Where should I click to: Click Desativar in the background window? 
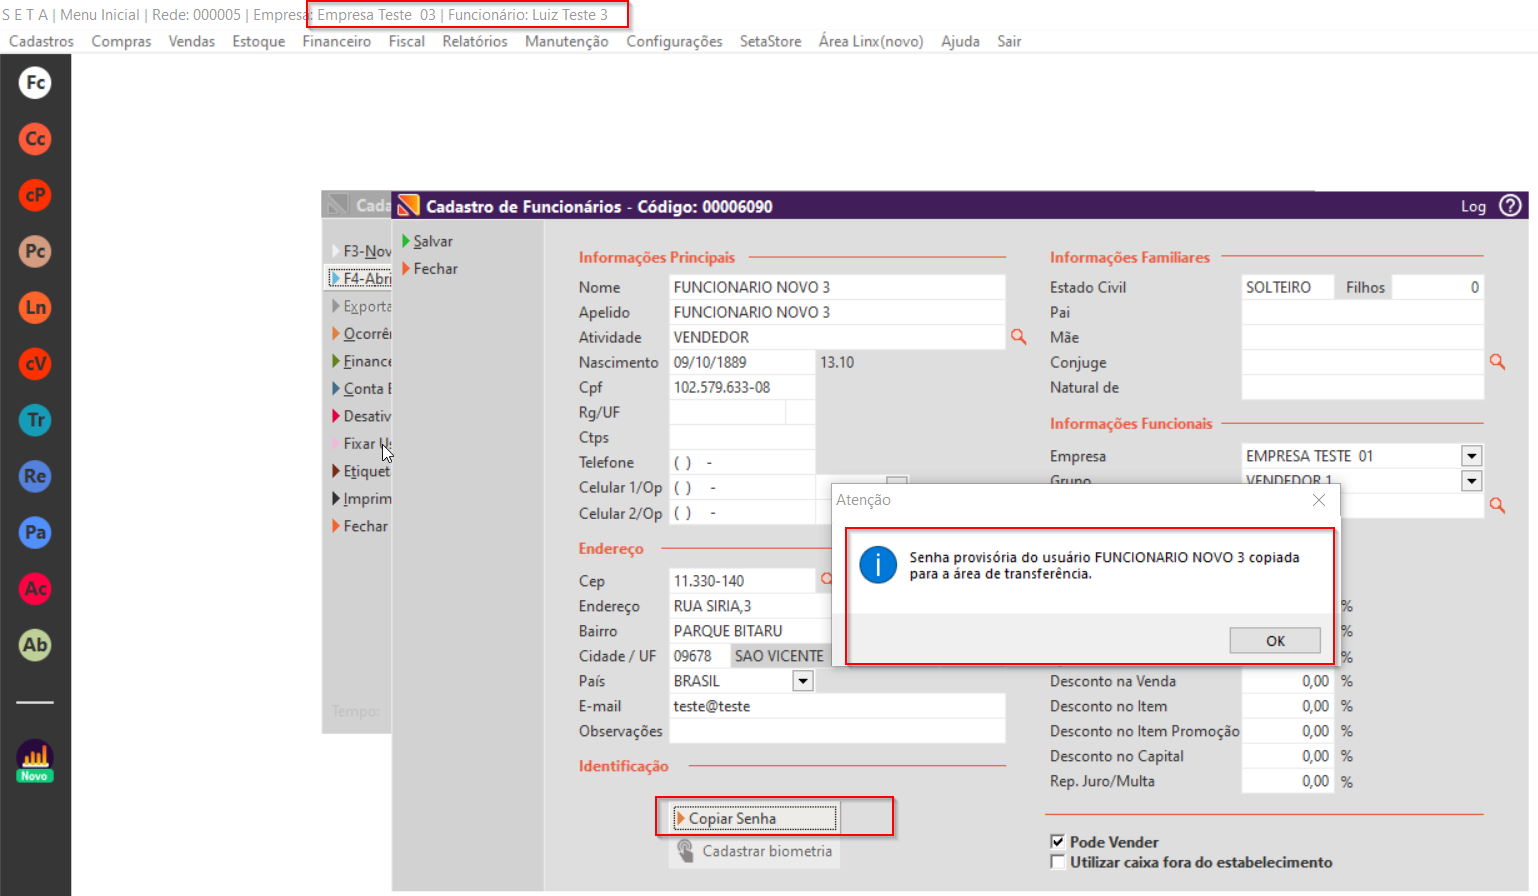(362, 416)
